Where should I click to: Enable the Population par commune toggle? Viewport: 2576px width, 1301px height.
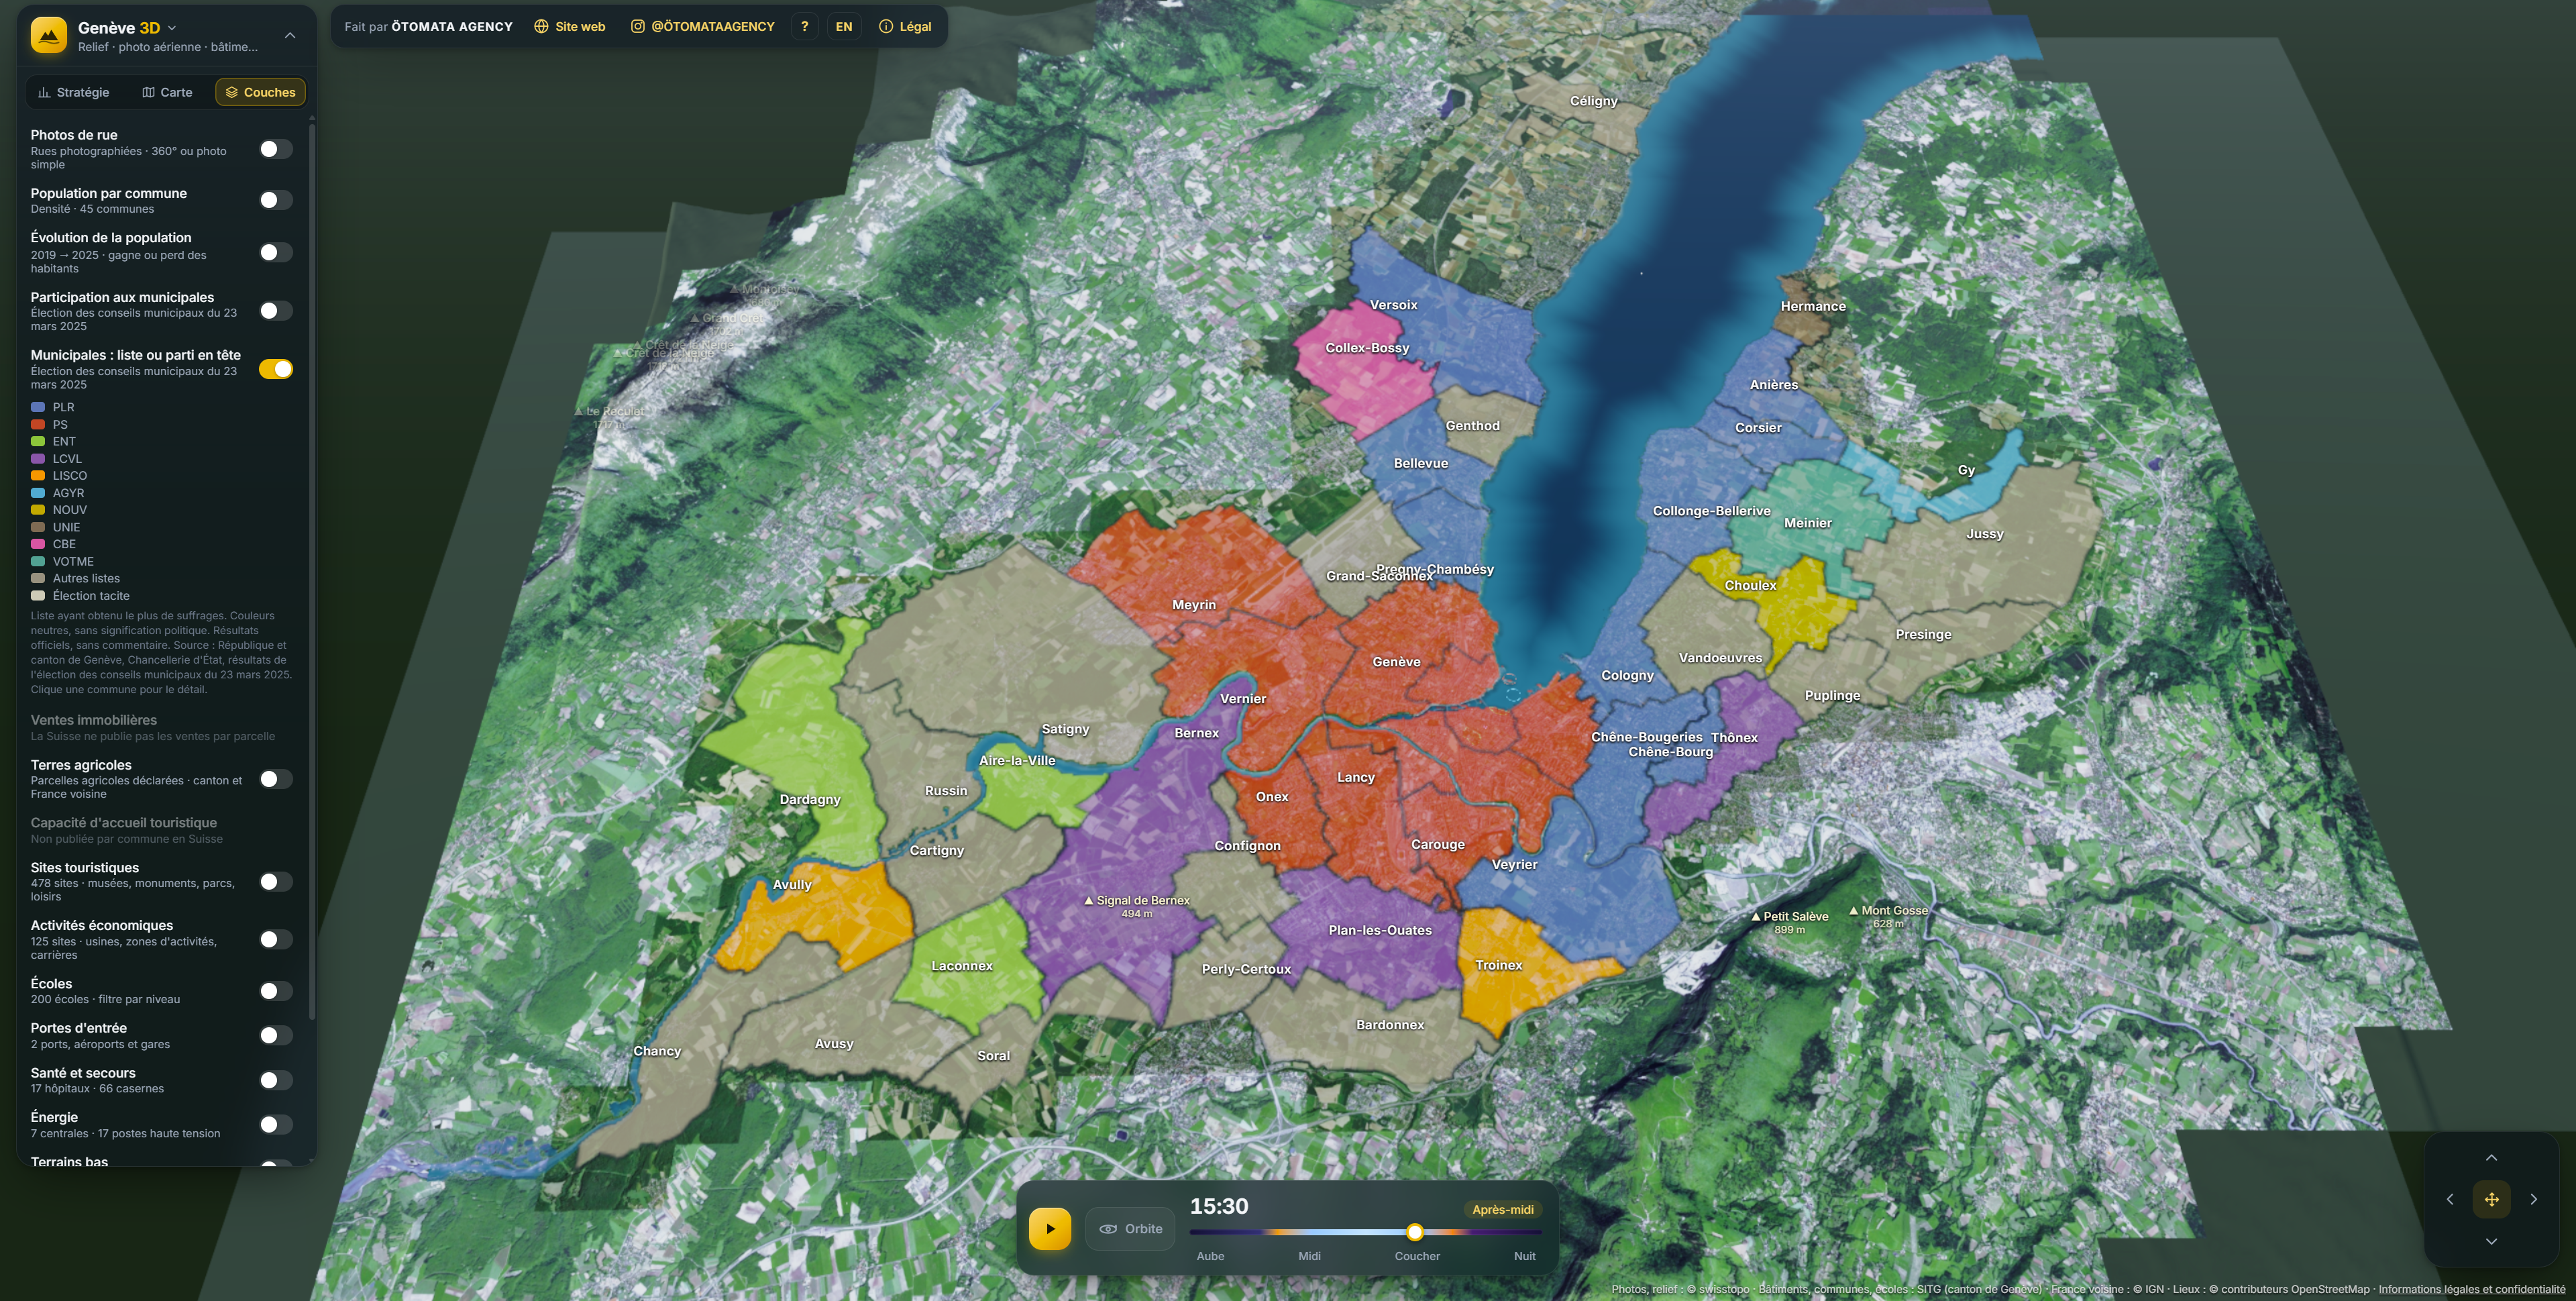276,200
